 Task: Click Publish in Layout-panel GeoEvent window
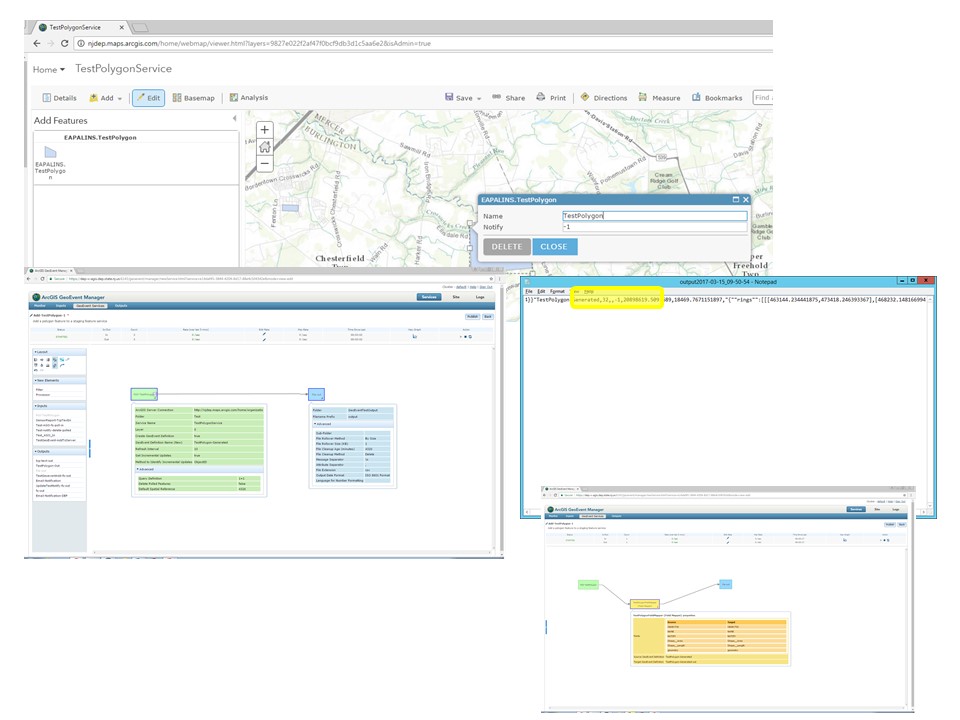click(x=472, y=317)
